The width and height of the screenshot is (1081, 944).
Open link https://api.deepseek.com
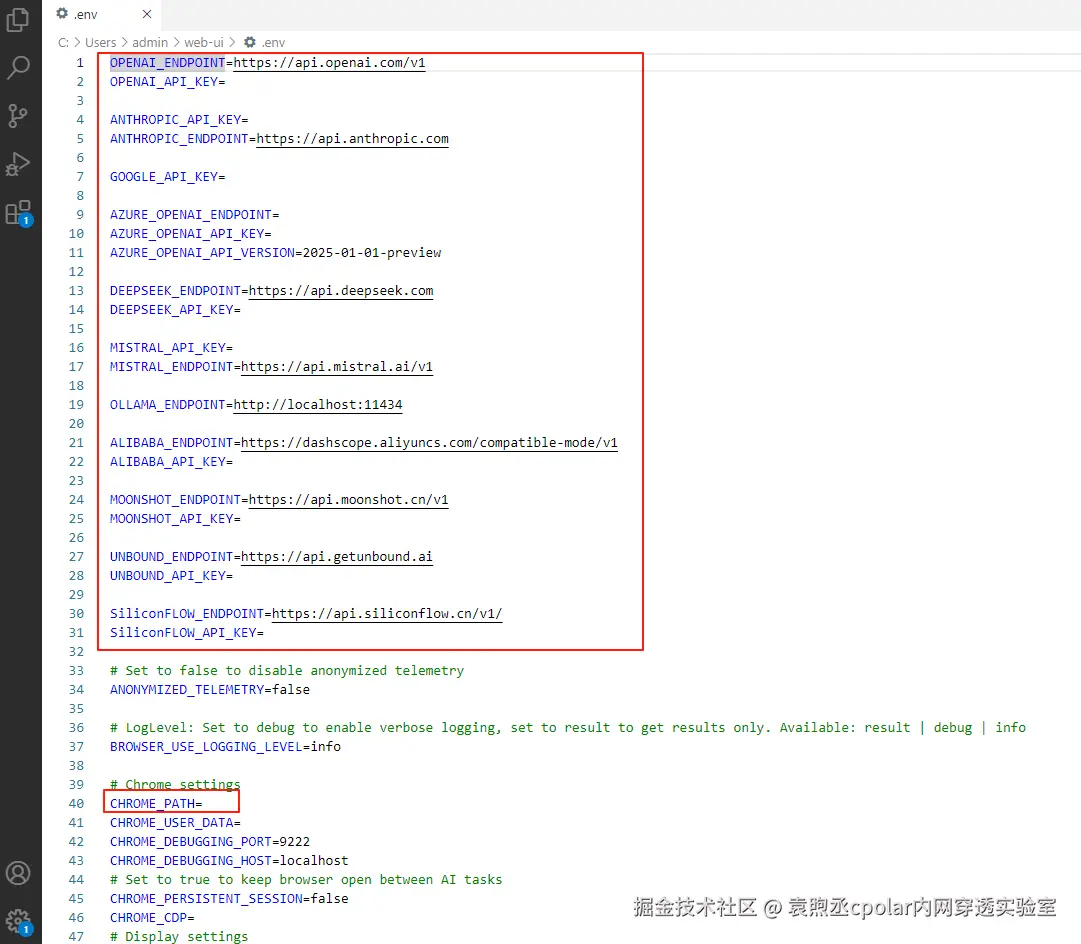[341, 290]
